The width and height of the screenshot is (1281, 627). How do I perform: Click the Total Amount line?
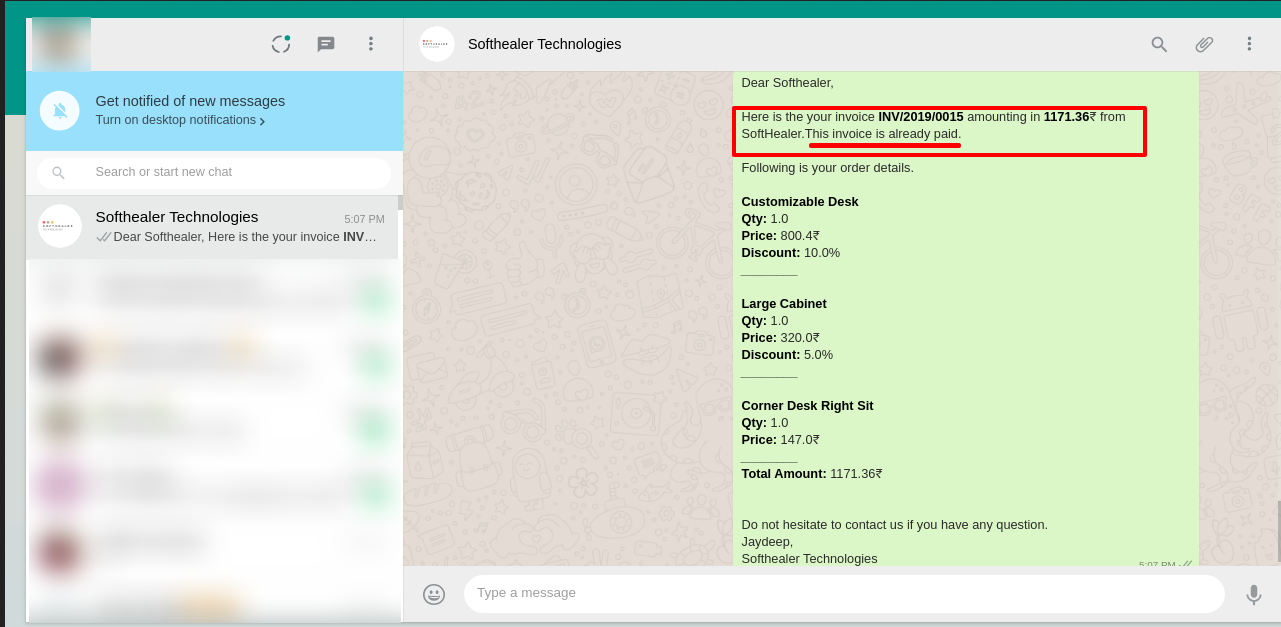coord(812,473)
